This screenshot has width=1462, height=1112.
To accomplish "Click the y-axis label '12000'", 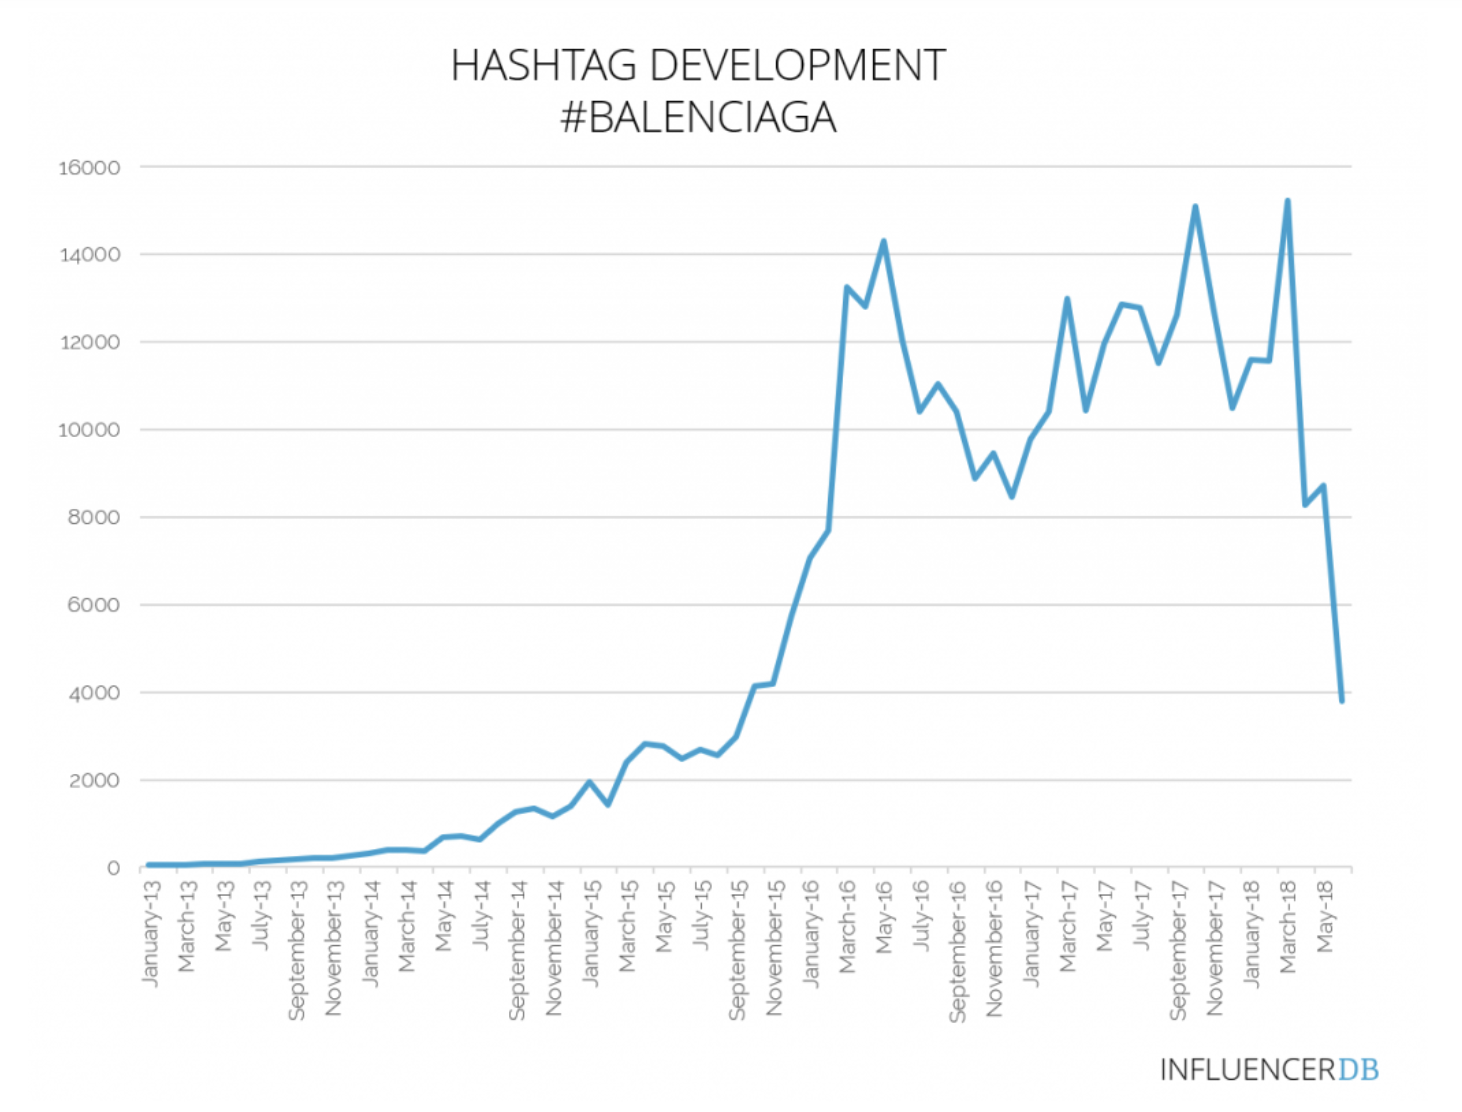I will point(89,343).
